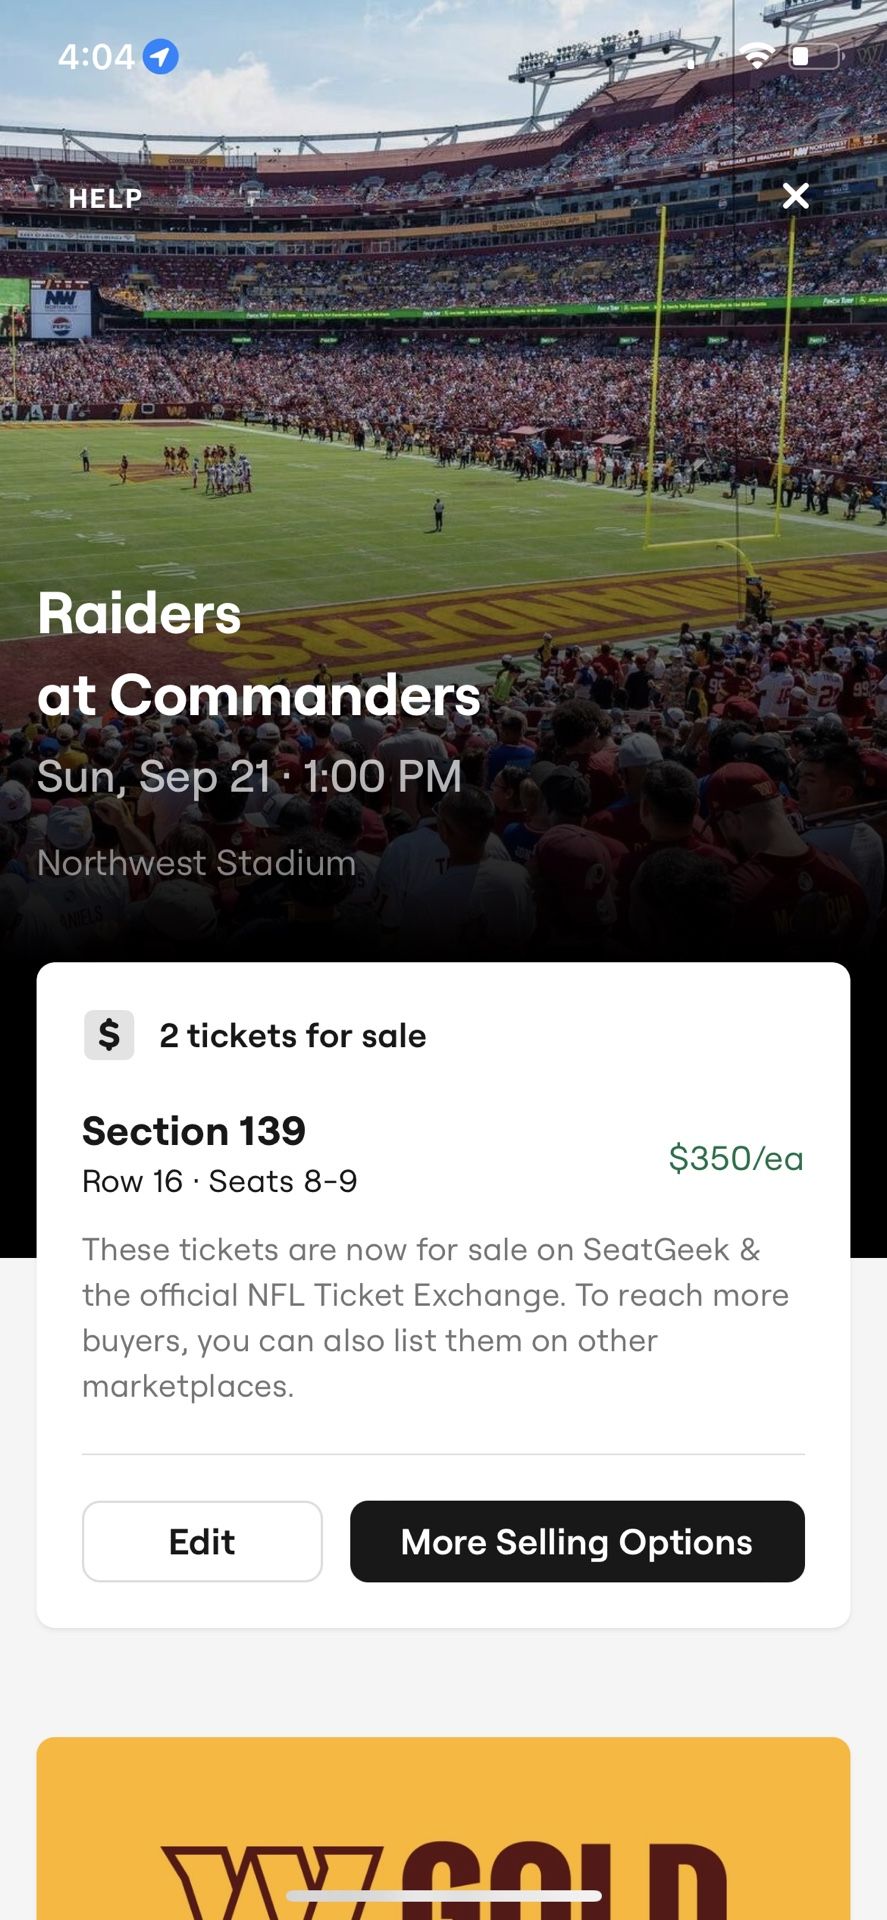Open More Selling Options
This screenshot has width=887, height=1920.
tap(577, 1541)
